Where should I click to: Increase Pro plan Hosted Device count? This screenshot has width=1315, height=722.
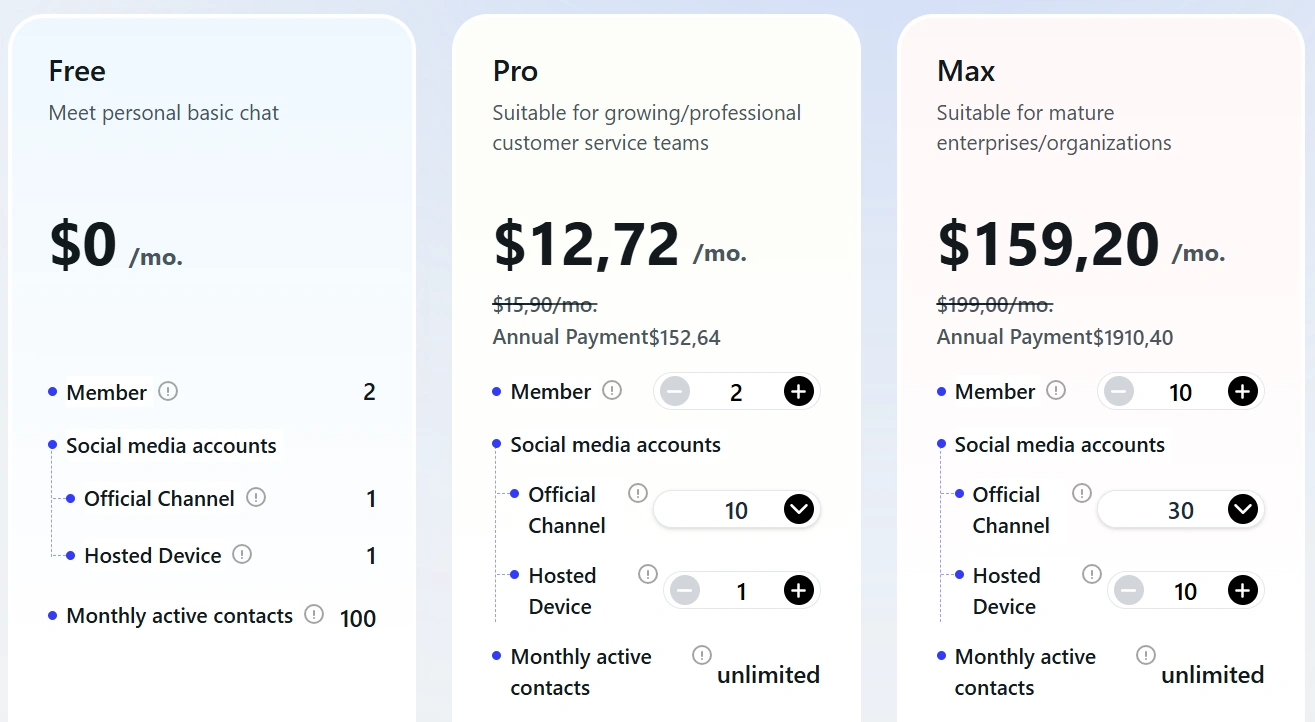click(x=798, y=591)
